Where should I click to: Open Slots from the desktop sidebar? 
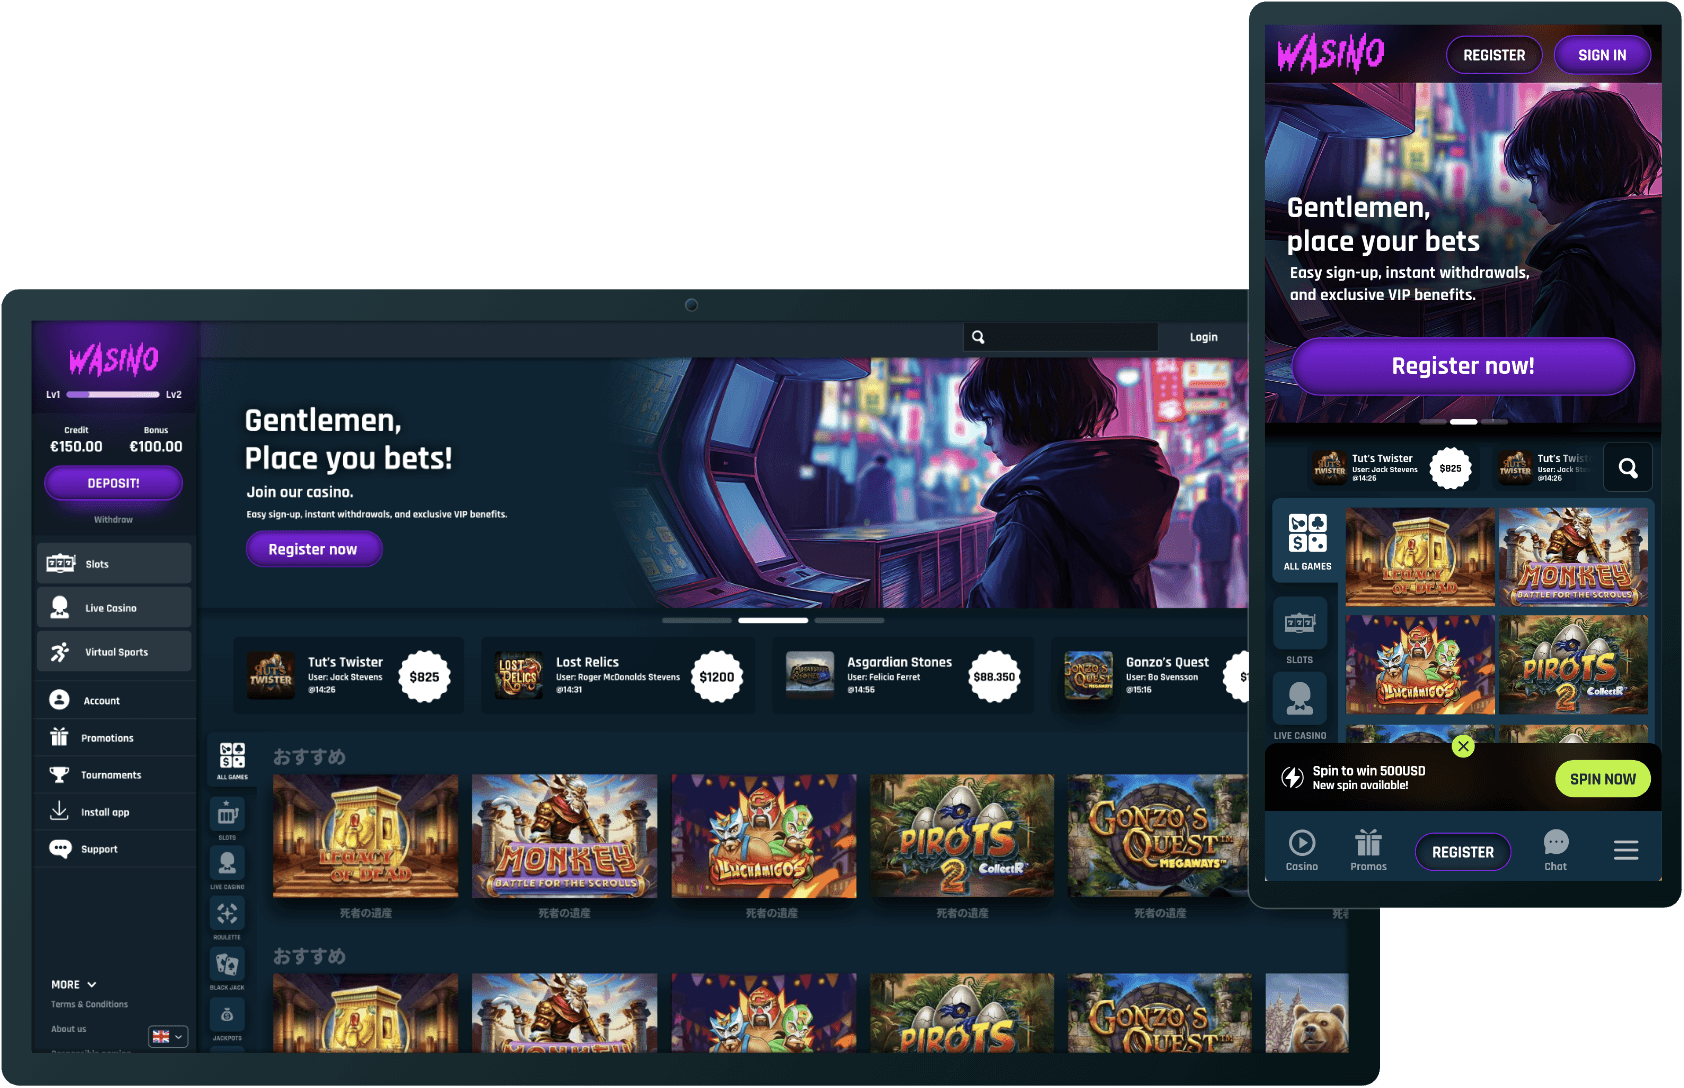pyautogui.click(x=113, y=564)
